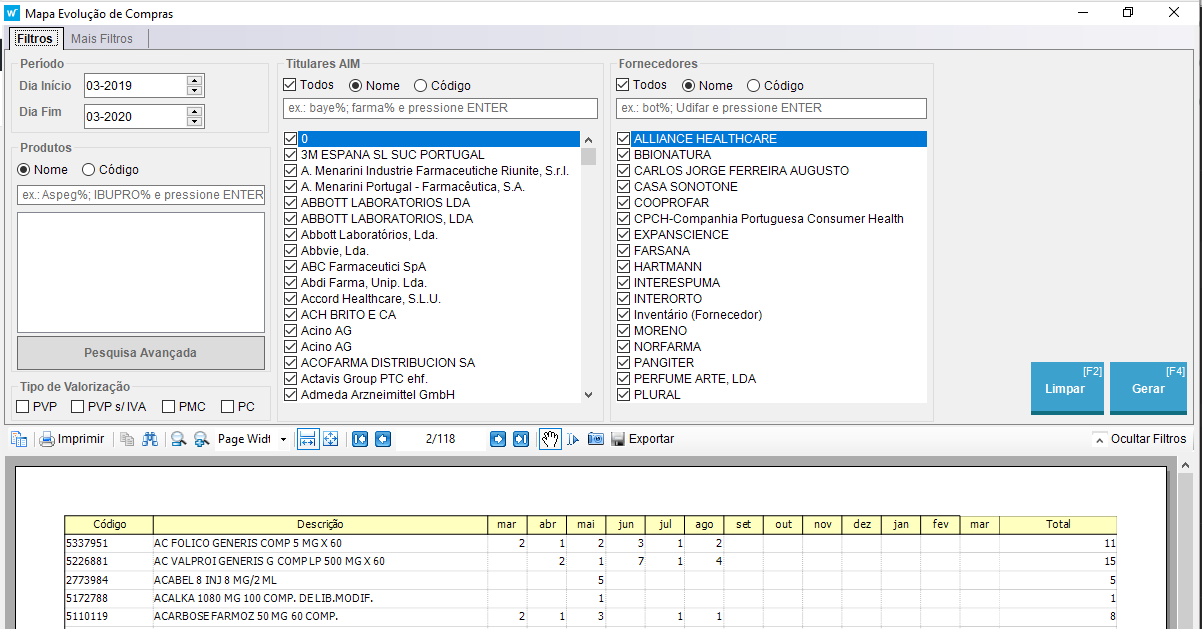The height and width of the screenshot is (629, 1202).
Task: Open the Filtros tab
Action: coord(35,38)
